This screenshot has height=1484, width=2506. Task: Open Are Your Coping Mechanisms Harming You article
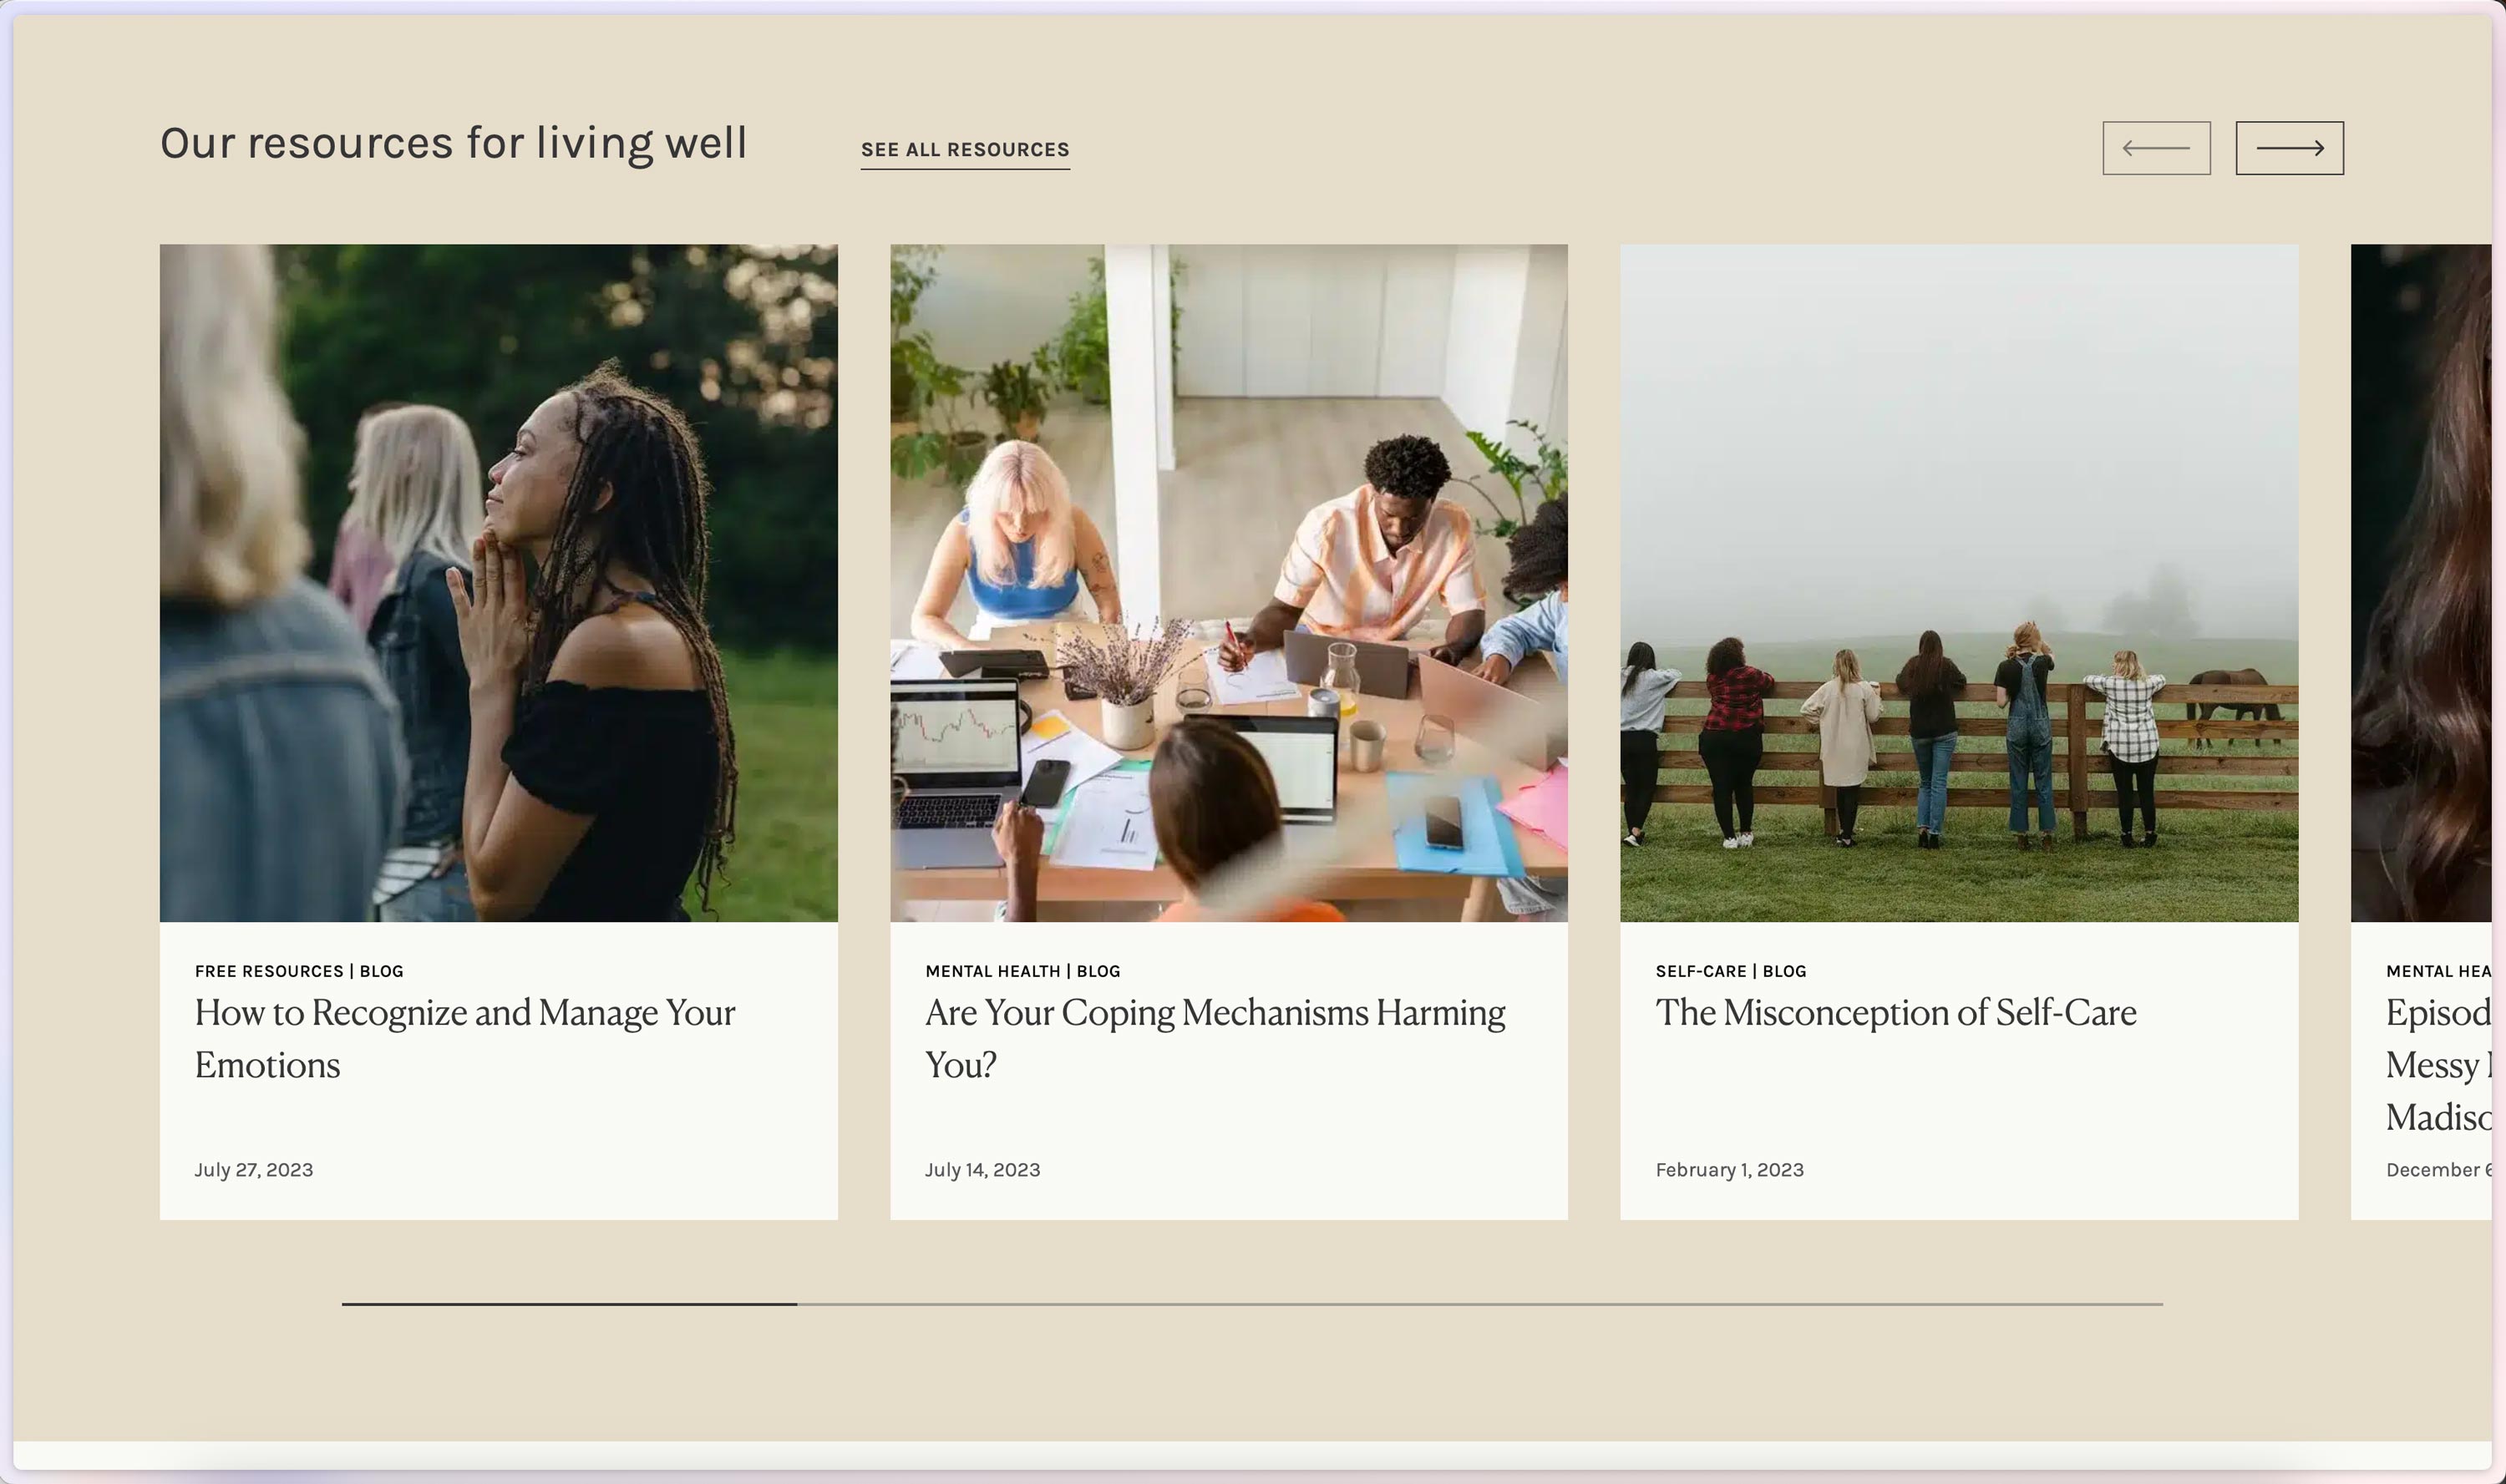point(1215,1038)
